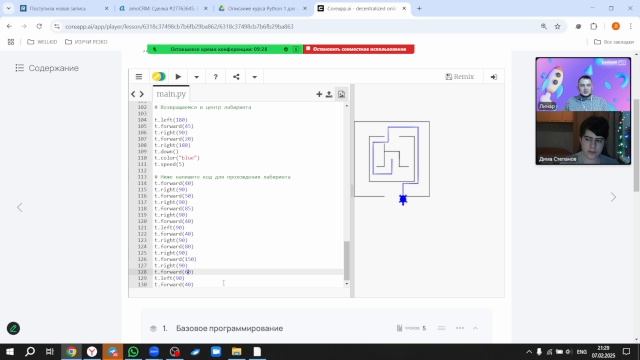Open the Trinket hamburger menu
The width and height of the screenshot is (640, 360).
pos(139,77)
